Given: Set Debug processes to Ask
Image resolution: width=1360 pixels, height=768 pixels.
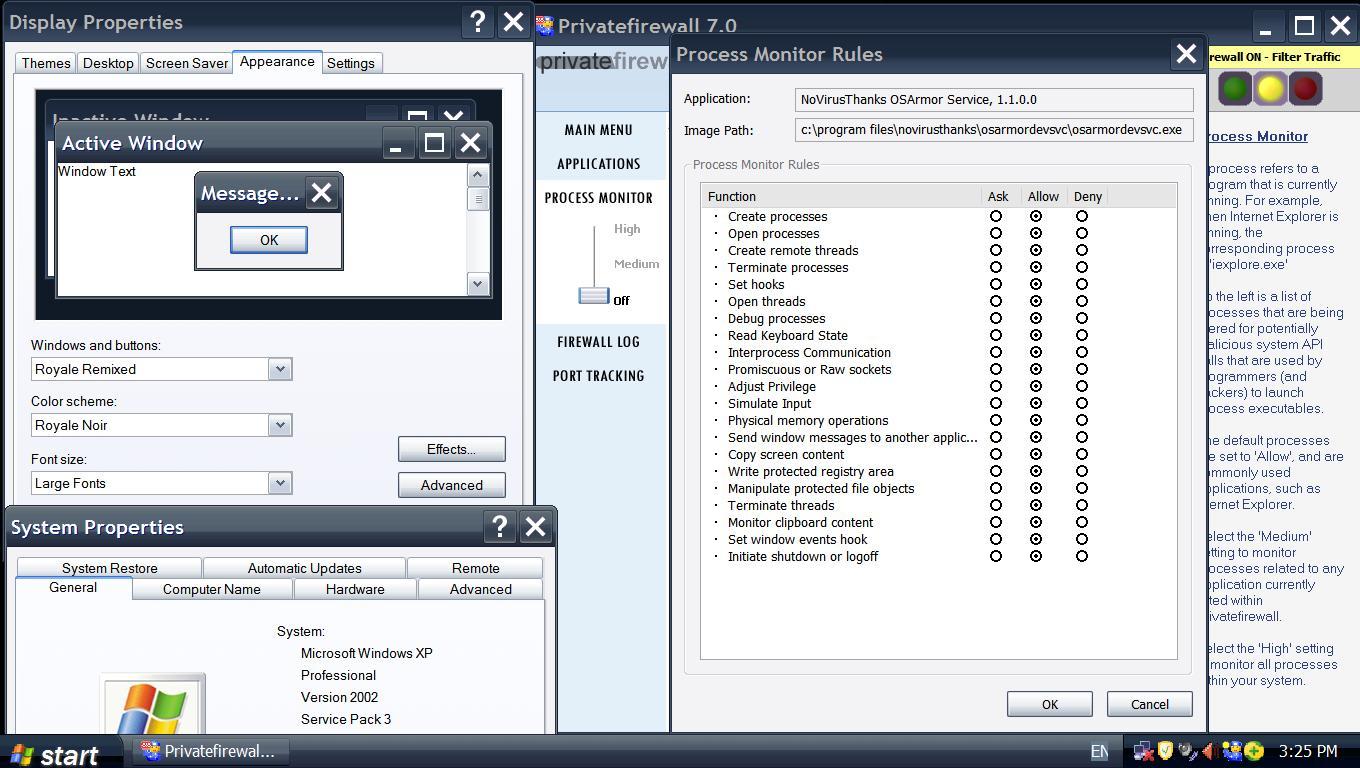Looking at the screenshot, I should [x=995, y=318].
